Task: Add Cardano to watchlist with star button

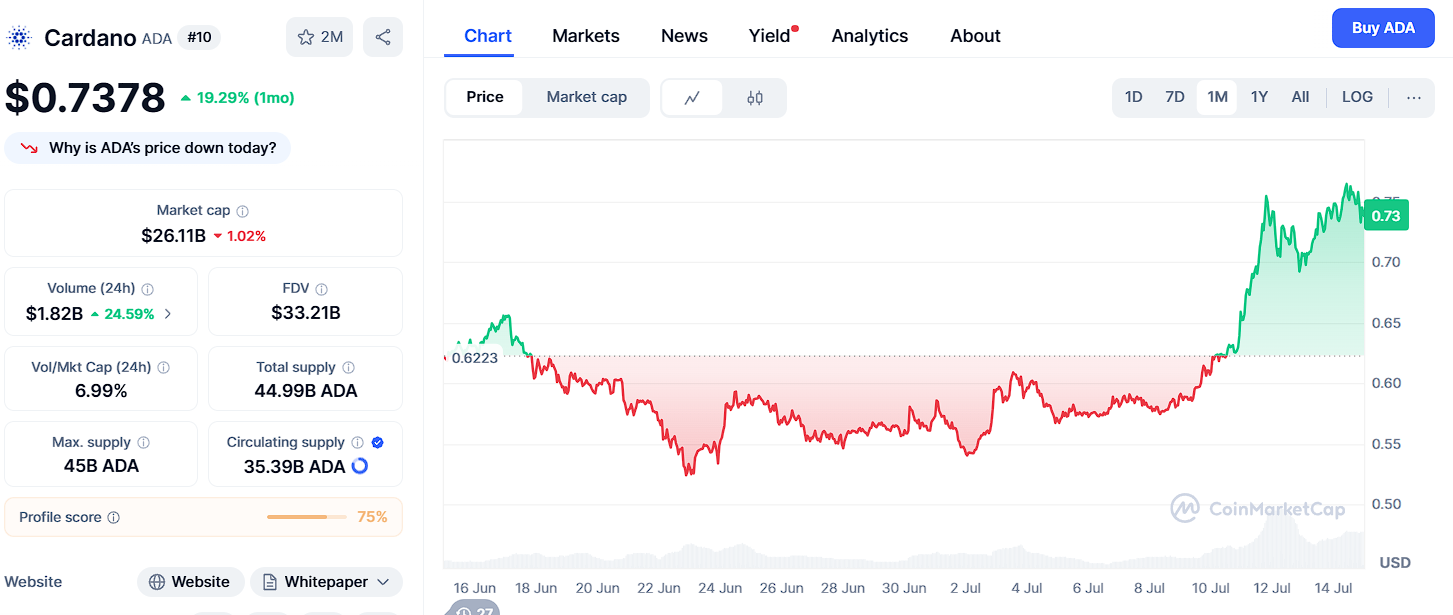Action: click(319, 37)
